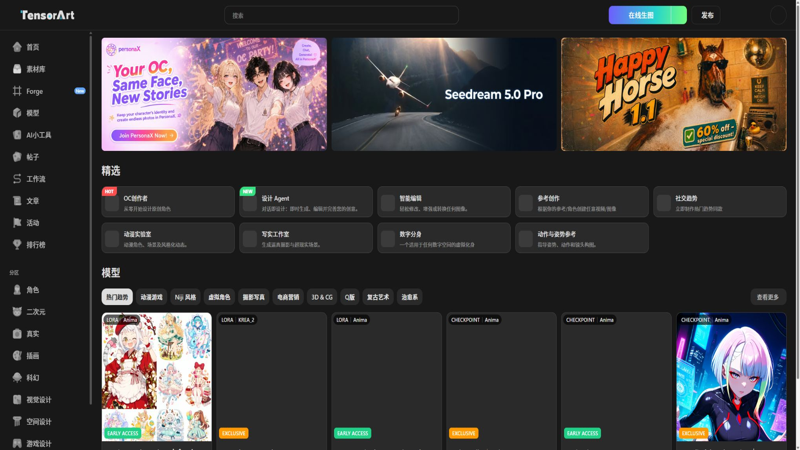Open the Happy Horse 1.1 banner
The width and height of the screenshot is (800, 450).
674,94
